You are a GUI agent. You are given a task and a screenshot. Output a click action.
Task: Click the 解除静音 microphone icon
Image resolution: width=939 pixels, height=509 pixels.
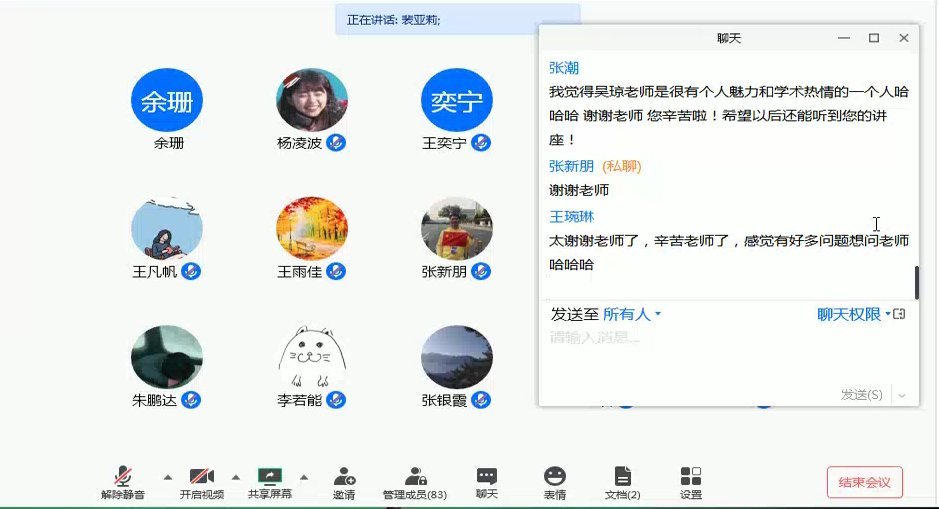pyautogui.click(x=123, y=477)
